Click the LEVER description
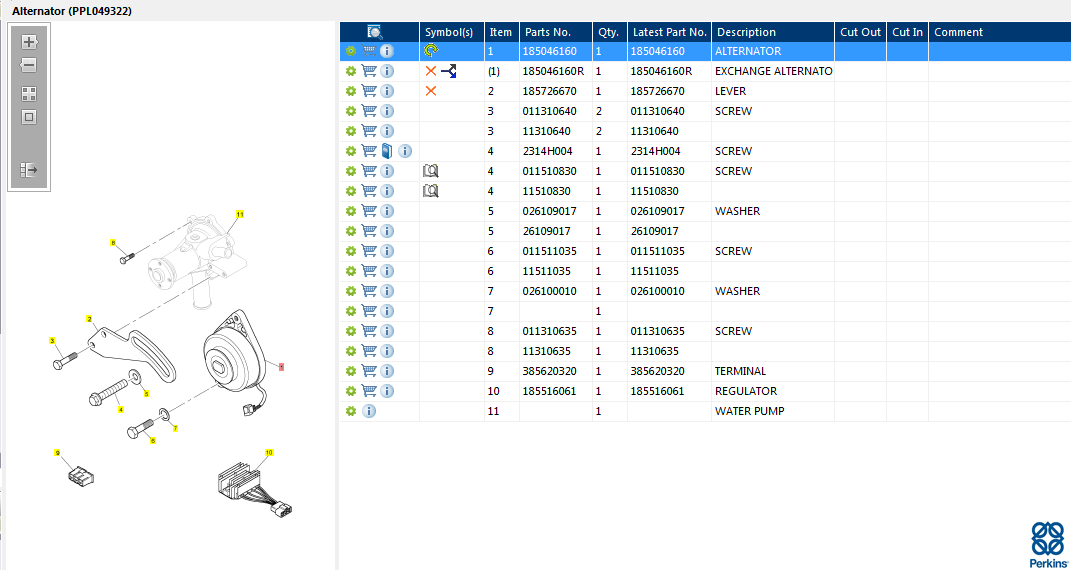Viewport: 1071px width, 570px height. tap(730, 91)
